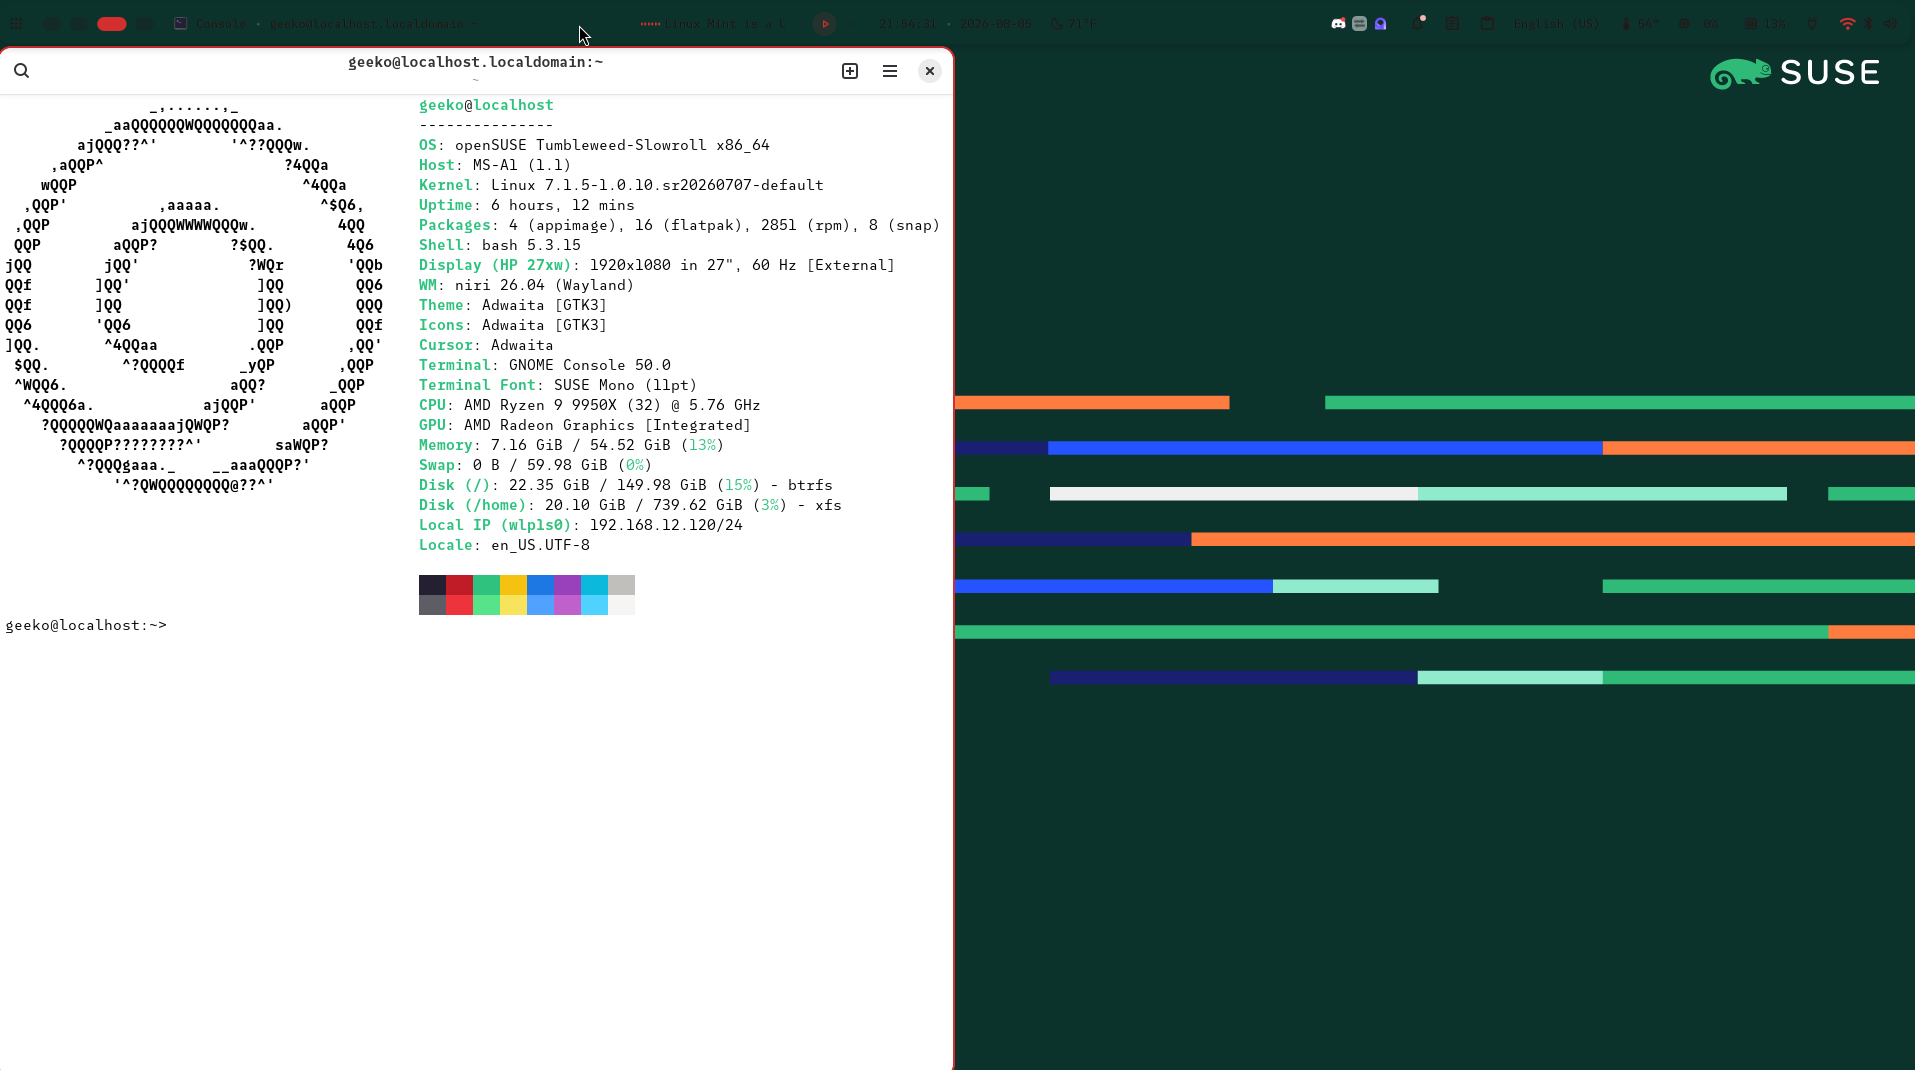Image resolution: width=1915 pixels, height=1070 pixels.
Task: Click the GPU line 'AMD Radeon Graphics [Integrated]'
Action: click(x=585, y=425)
